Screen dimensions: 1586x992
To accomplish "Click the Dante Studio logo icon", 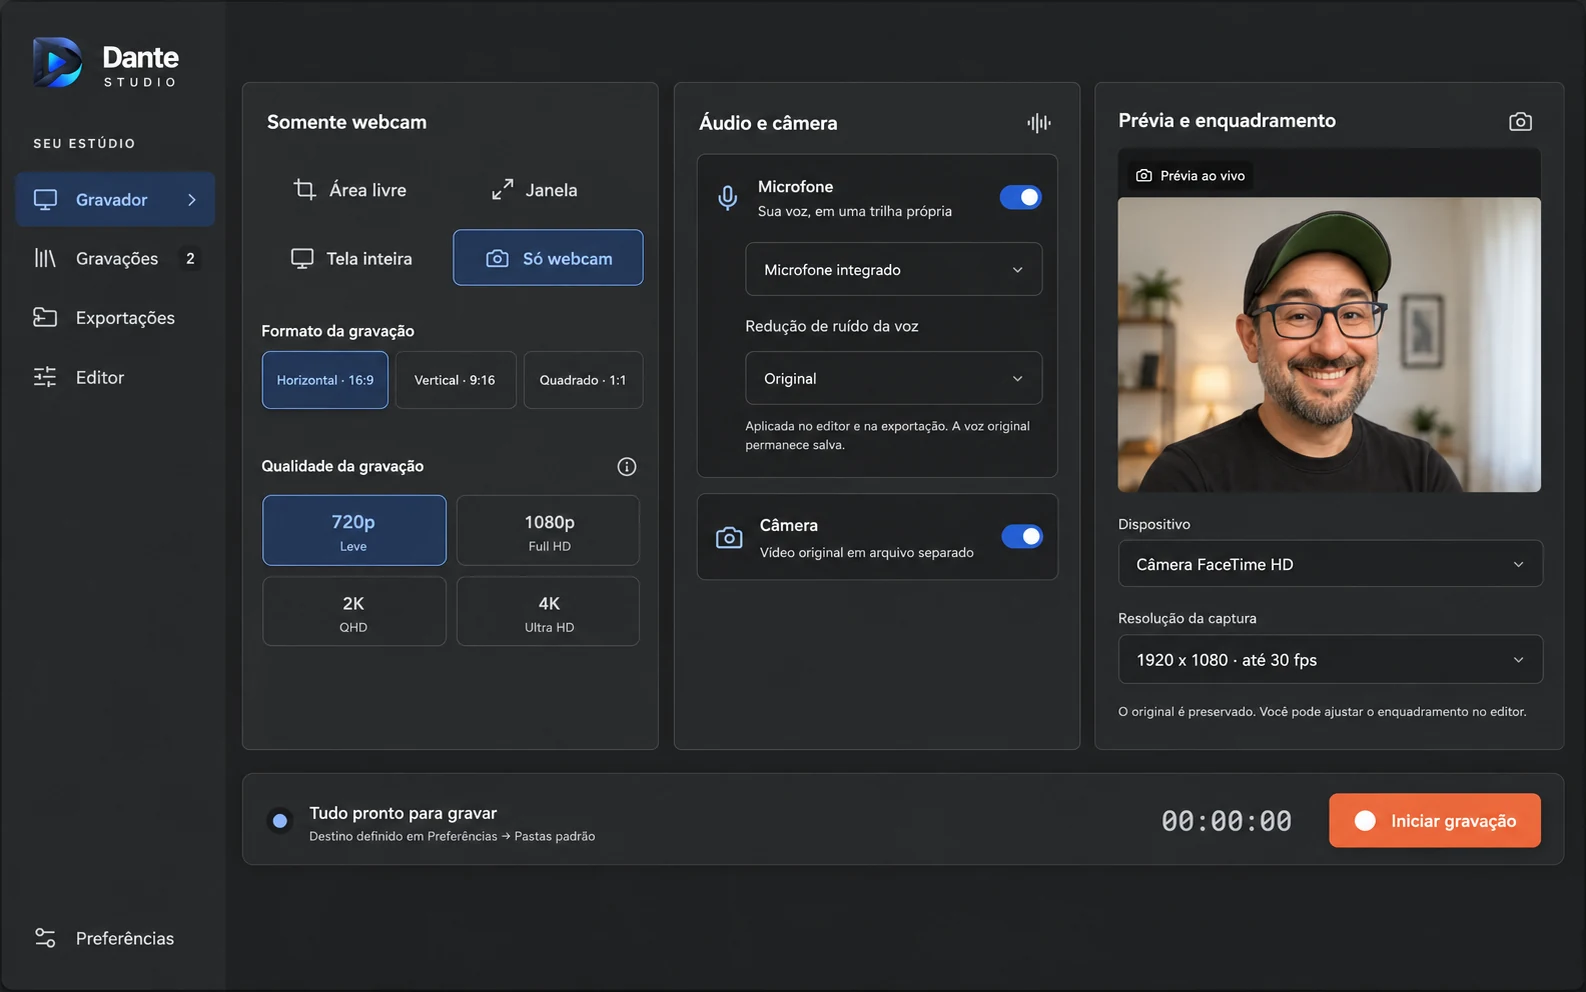I will pos(58,63).
